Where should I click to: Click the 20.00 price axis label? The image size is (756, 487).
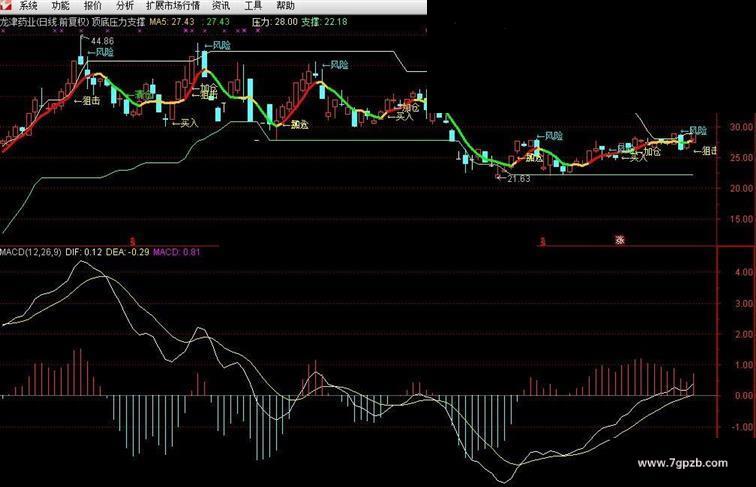coord(742,189)
